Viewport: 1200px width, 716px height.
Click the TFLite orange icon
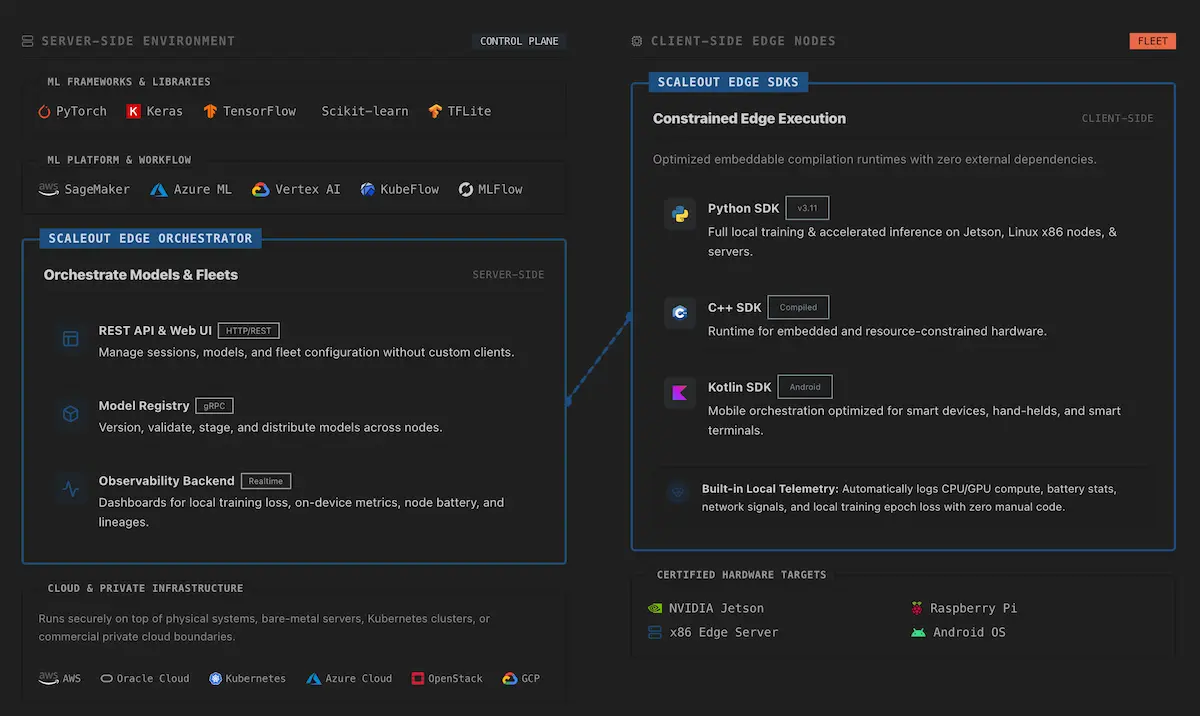(x=435, y=111)
